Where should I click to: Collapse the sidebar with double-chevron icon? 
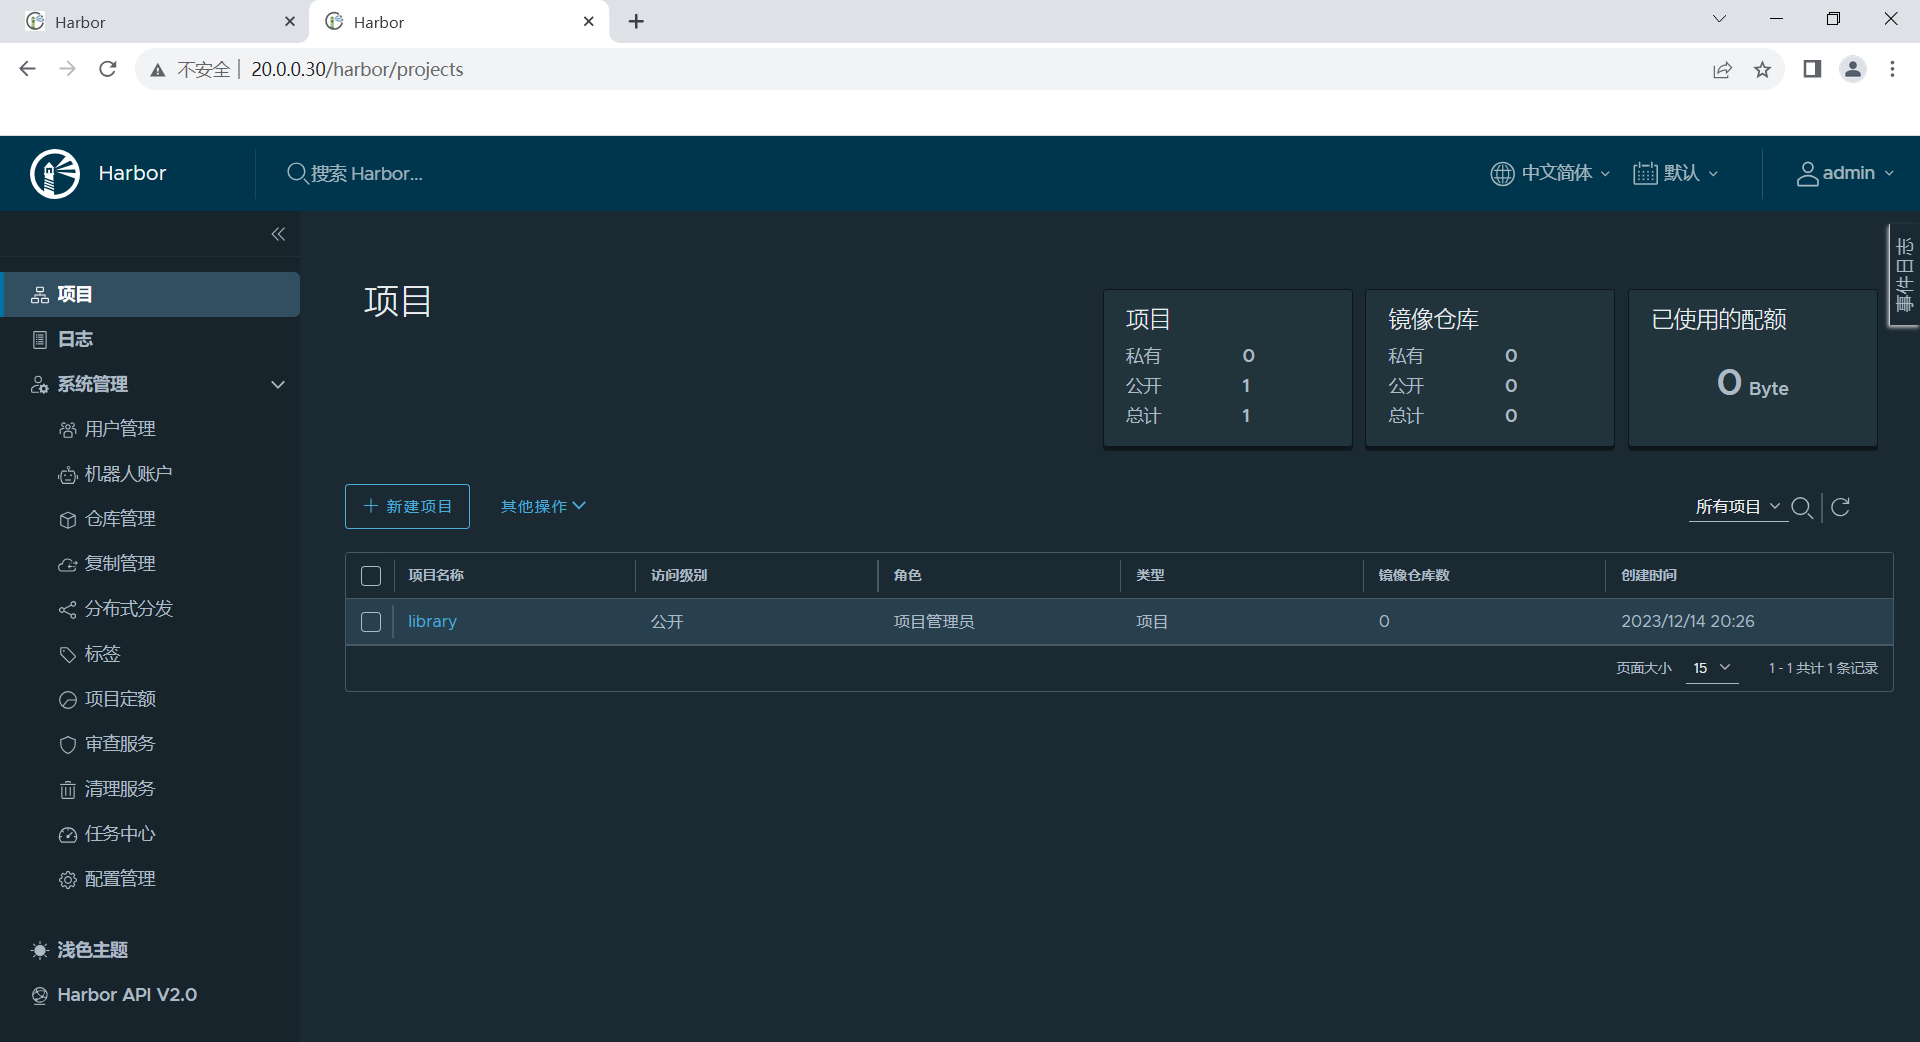point(278,234)
